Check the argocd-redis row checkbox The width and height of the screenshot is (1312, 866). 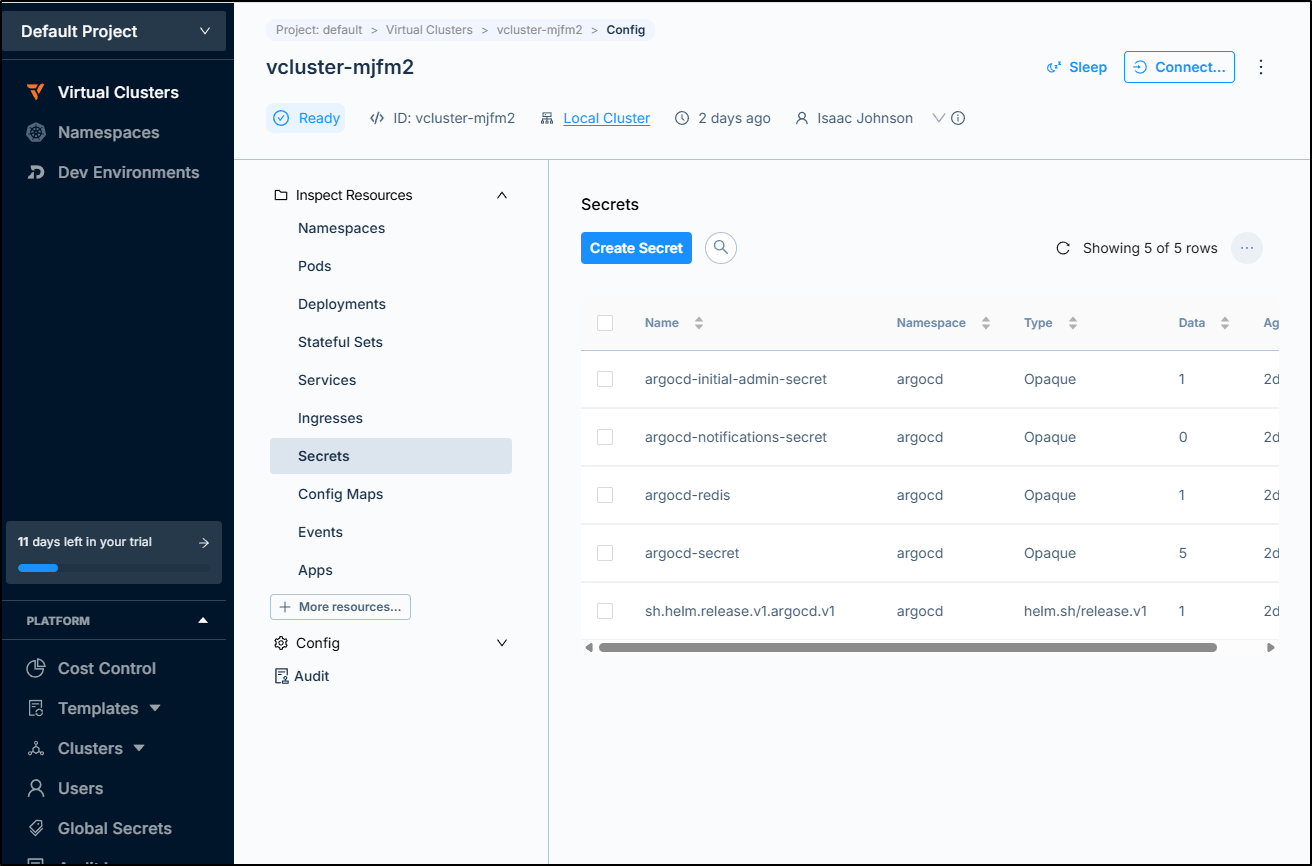pos(605,495)
